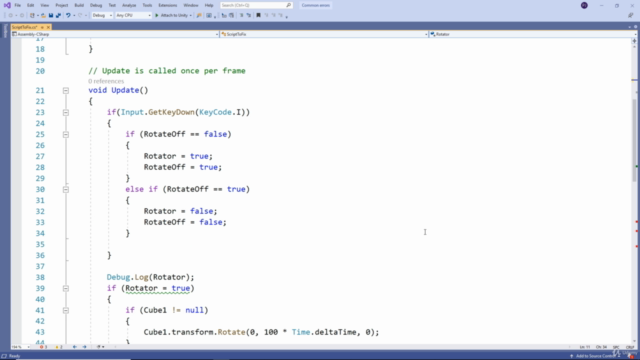This screenshot has width=640, height=360.
Task: Click the Open File folder icon
Action: (x=43, y=16)
